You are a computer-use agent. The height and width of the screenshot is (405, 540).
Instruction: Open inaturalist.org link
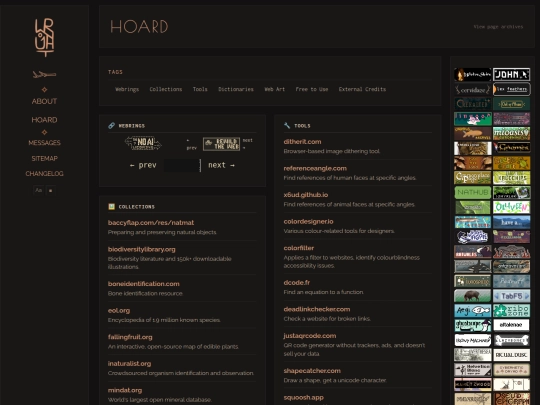(x=129, y=363)
